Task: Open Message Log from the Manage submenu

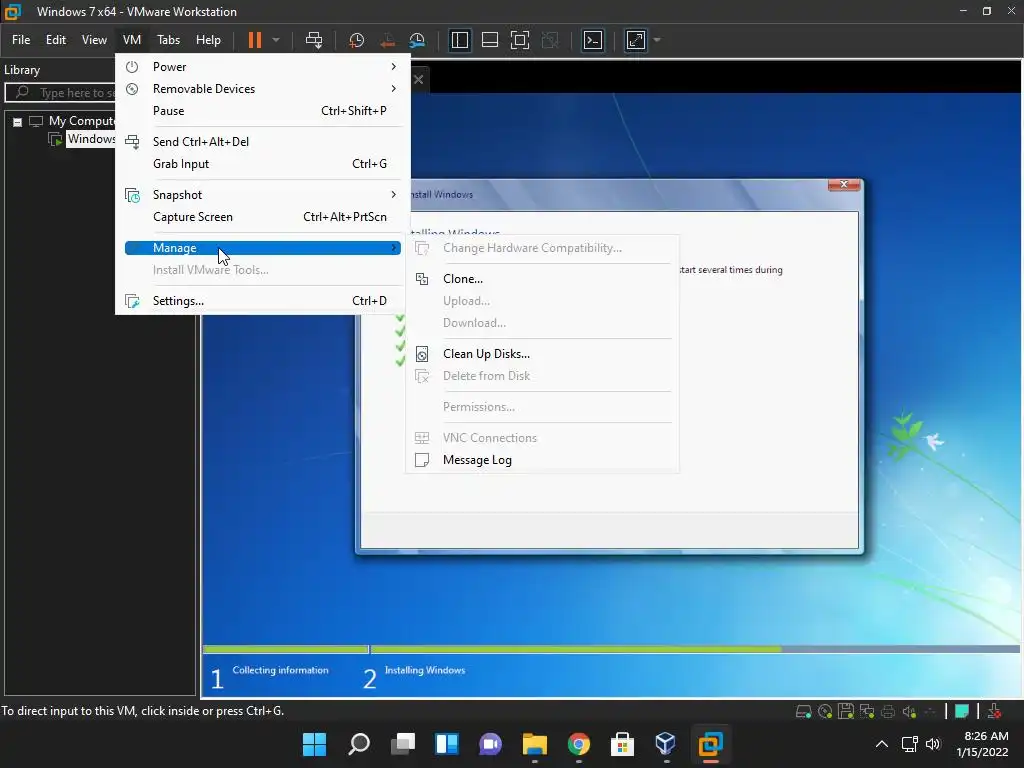Action: coord(543,460)
